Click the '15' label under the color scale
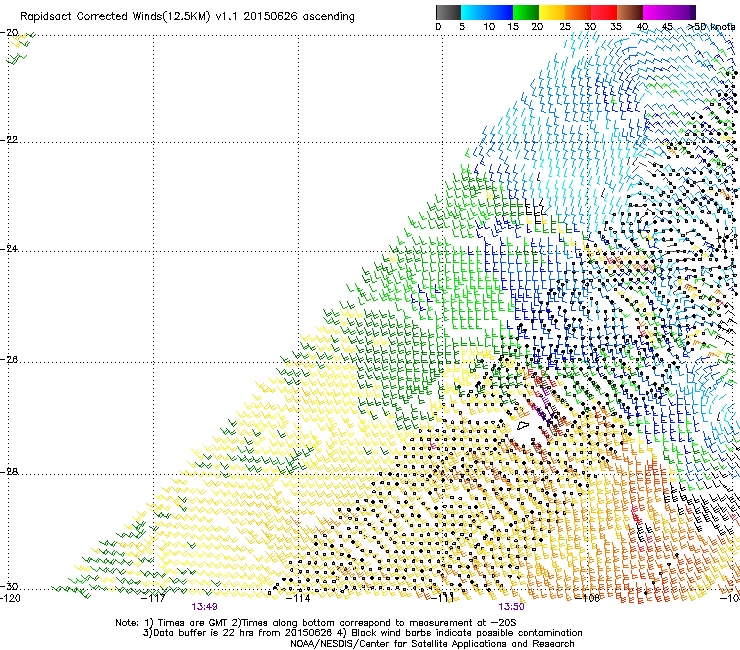Viewport: 740px width, 650px height. (513, 27)
